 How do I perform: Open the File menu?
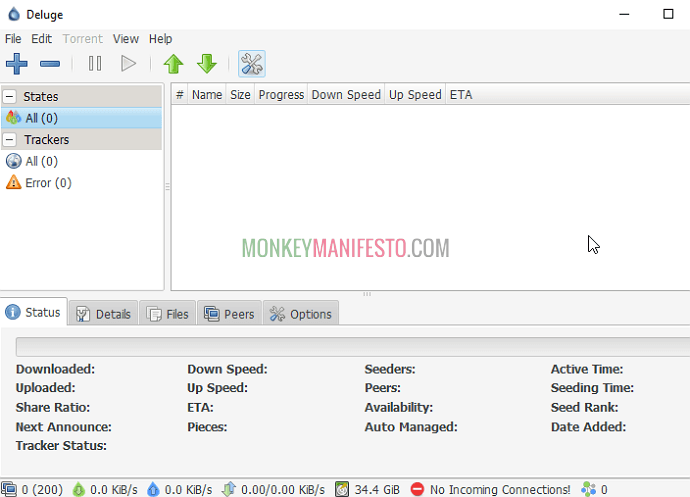click(x=13, y=39)
